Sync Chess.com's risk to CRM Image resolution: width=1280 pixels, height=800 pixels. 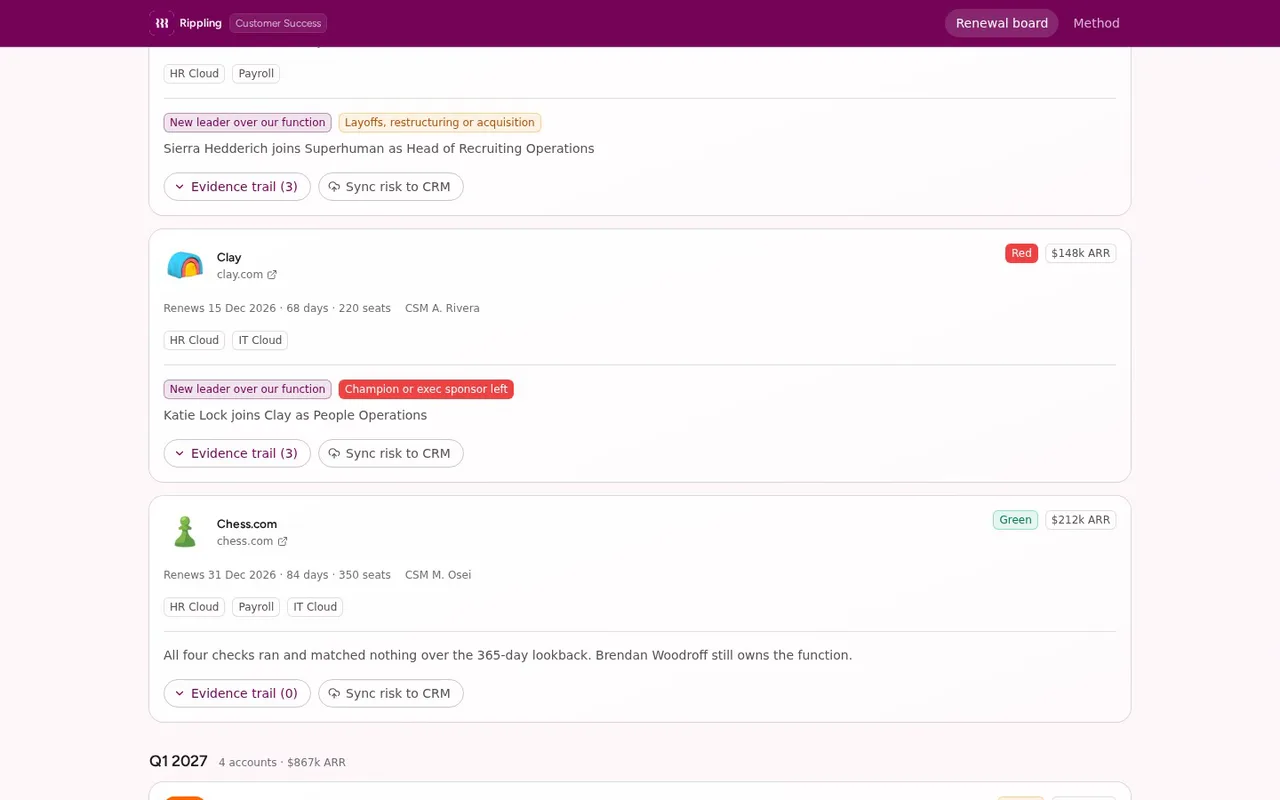[x=391, y=693]
